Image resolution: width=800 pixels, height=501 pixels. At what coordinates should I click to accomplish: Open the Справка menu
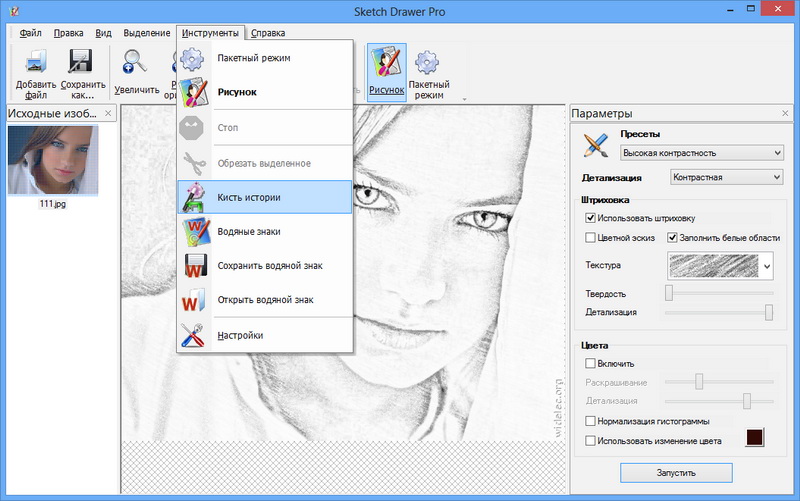[268, 33]
